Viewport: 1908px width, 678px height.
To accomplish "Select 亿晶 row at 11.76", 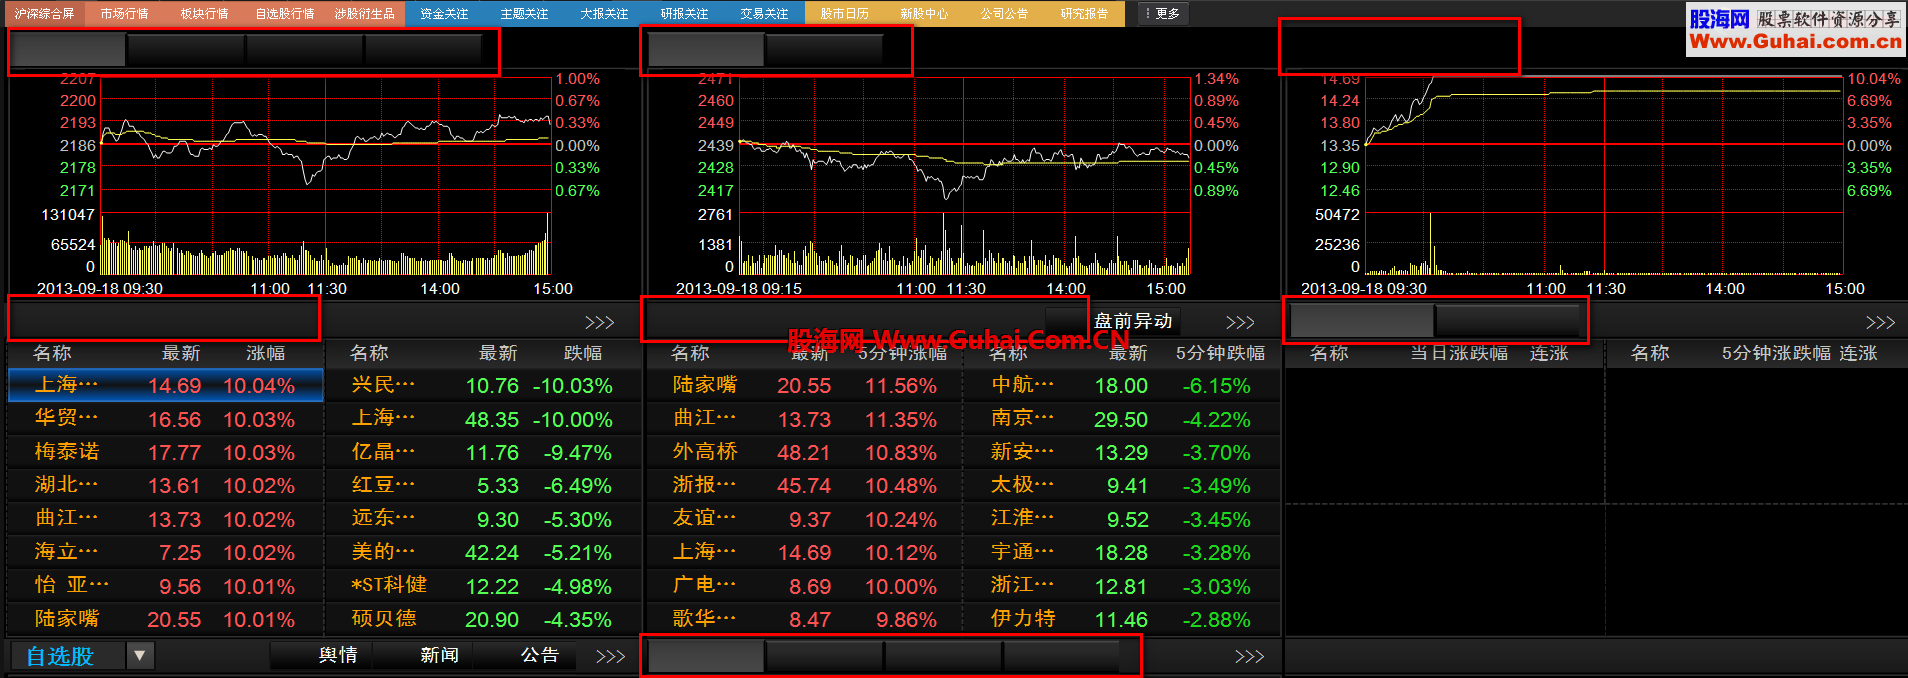I will (483, 452).
